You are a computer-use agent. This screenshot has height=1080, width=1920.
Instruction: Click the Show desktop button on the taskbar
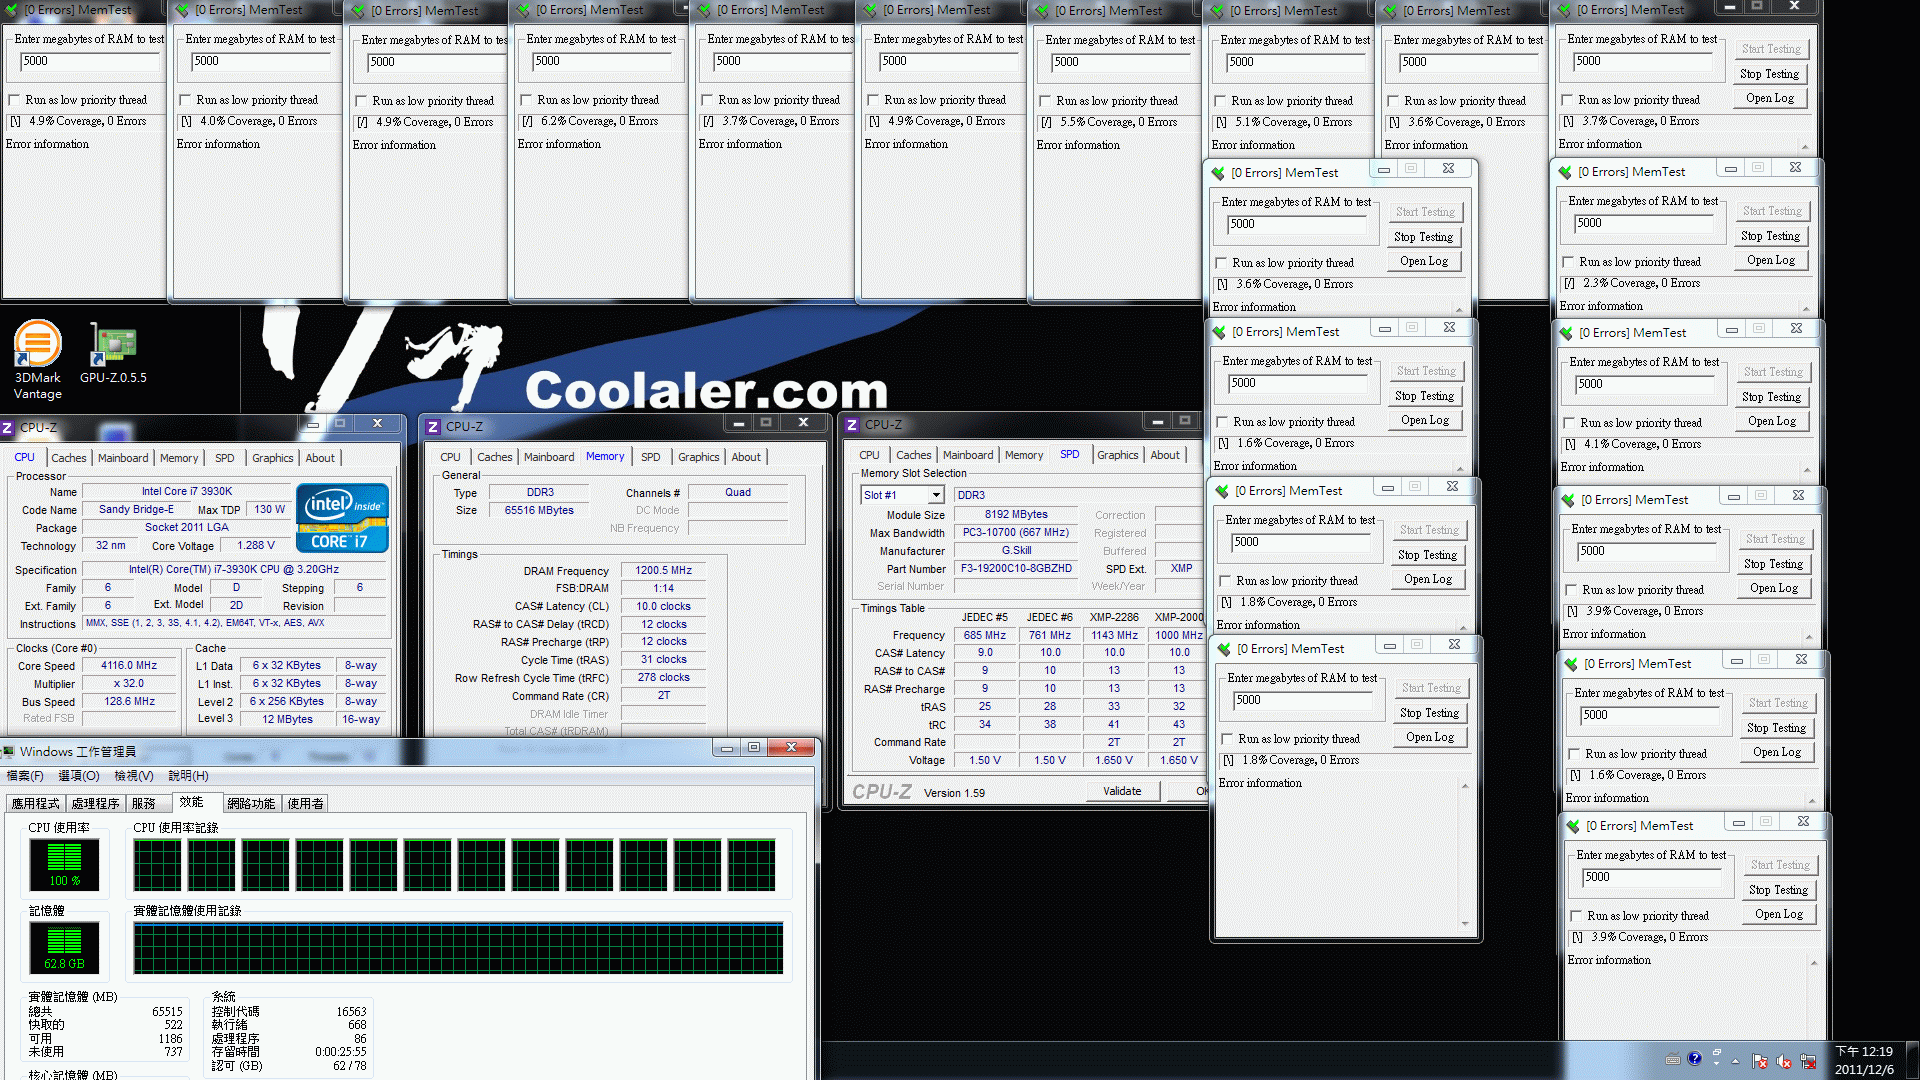pyautogui.click(x=1913, y=1061)
